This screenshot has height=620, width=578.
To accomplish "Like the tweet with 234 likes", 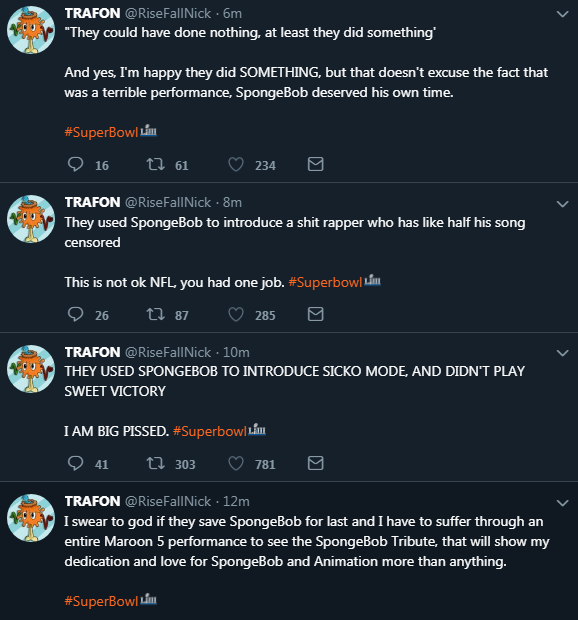I will tap(236, 164).
